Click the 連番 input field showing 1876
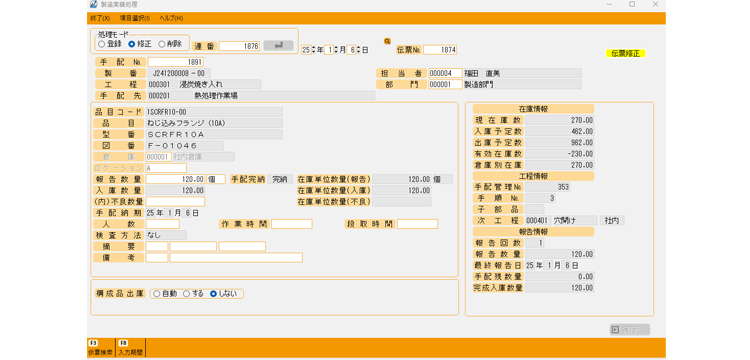 pos(239,46)
